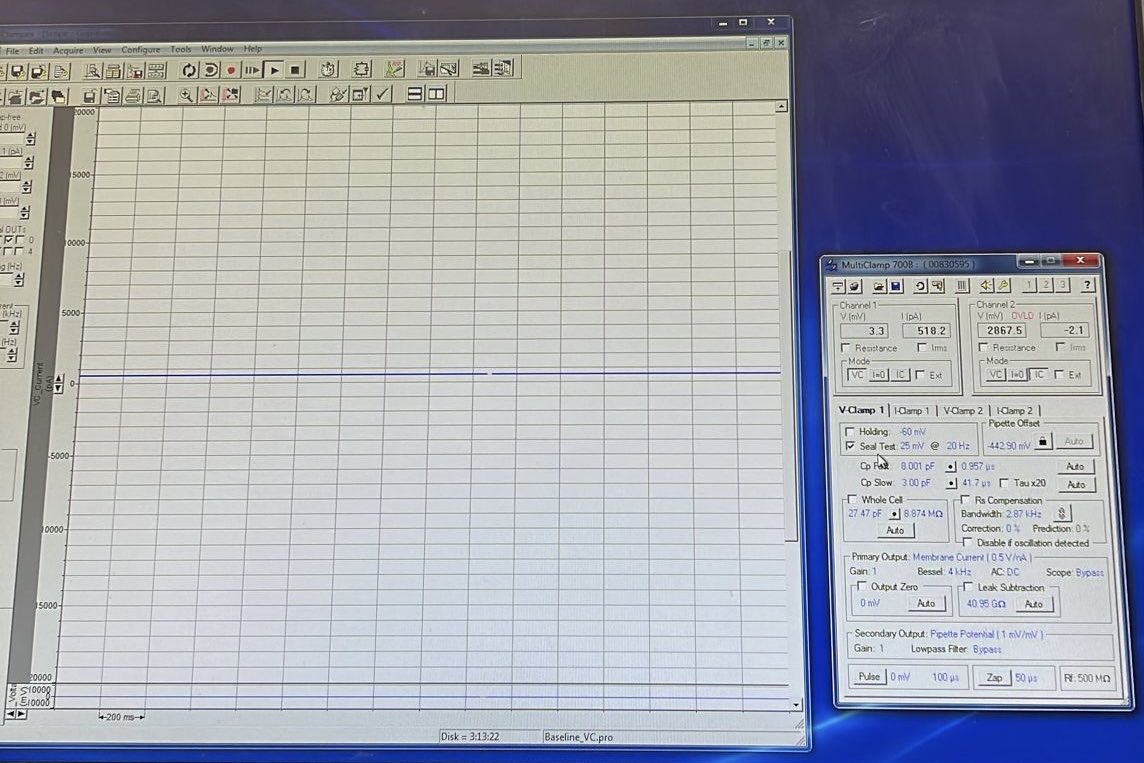This screenshot has width=1144, height=763.
Task: Toggle Disable if oscillation detected checkbox
Action: tap(967, 543)
